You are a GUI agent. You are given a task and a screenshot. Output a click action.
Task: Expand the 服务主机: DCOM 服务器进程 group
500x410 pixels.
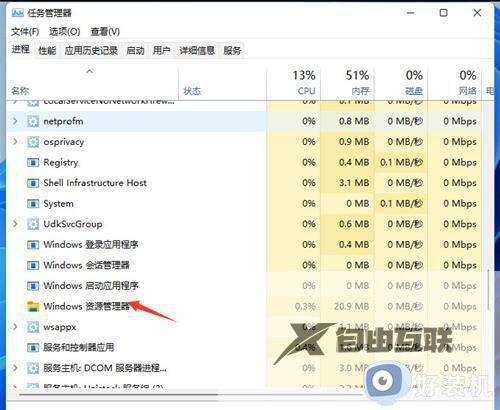pyautogui.click(x=15, y=368)
